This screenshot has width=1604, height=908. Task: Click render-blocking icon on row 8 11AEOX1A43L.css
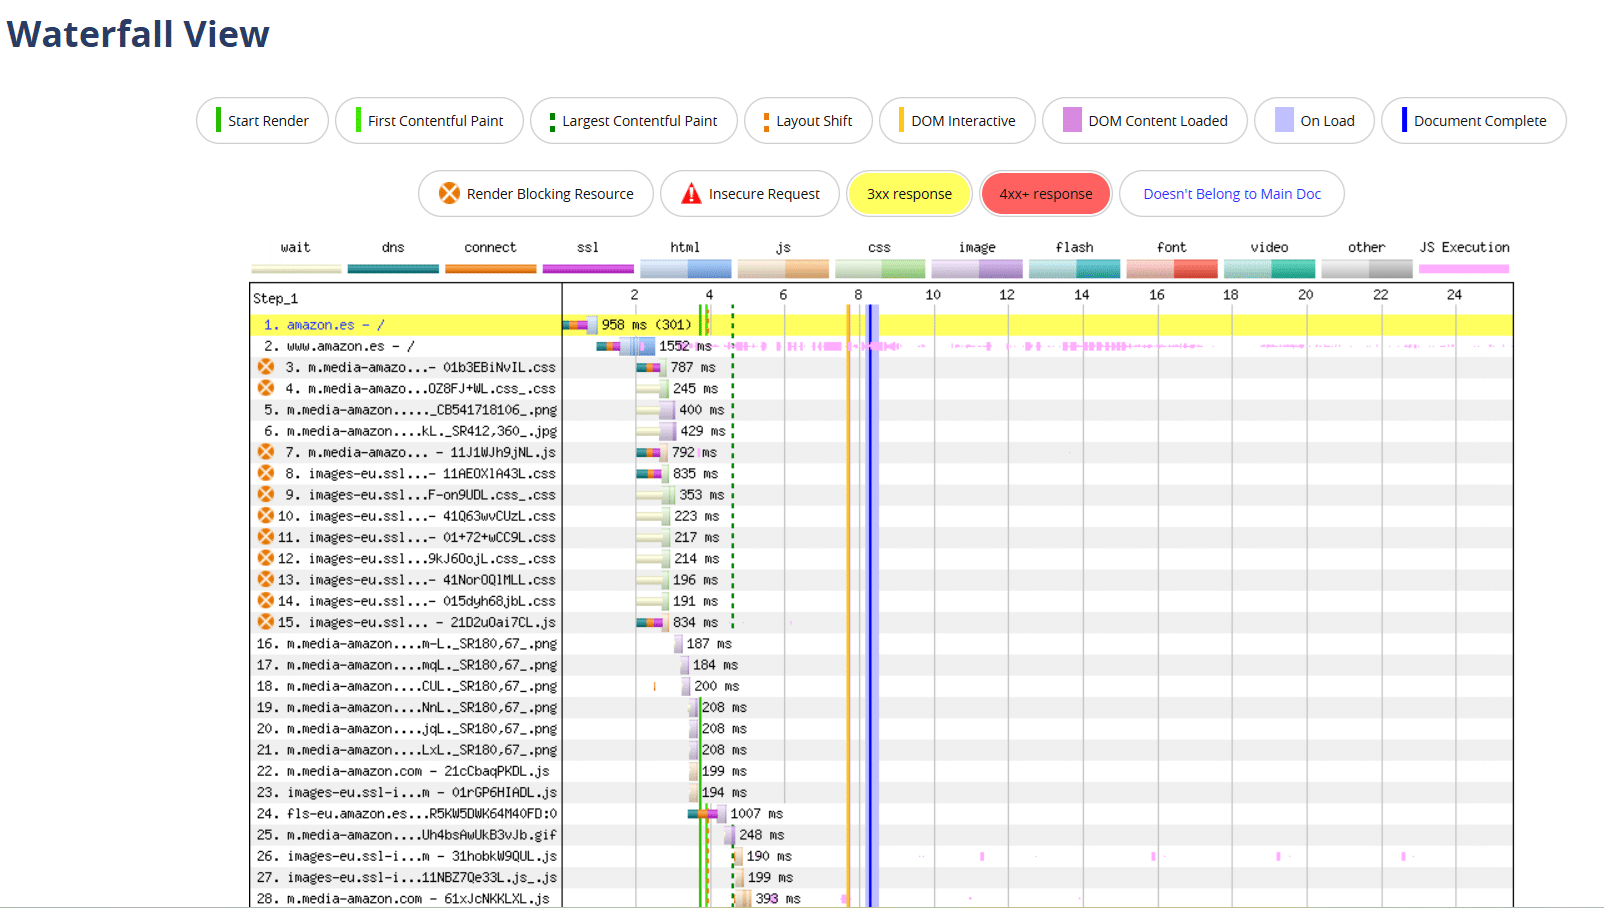(266, 473)
